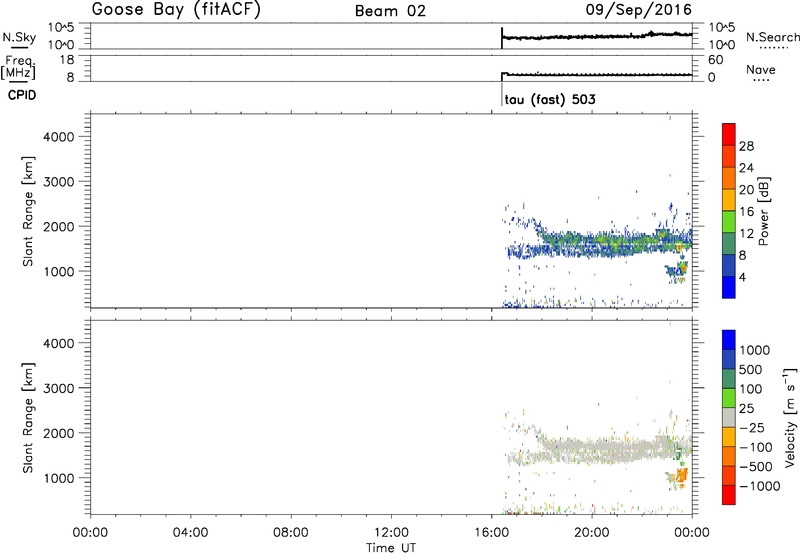The image size is (800, 554).
Task: Click the orange velocity patch near 1000 km
Action: point(681,475)
